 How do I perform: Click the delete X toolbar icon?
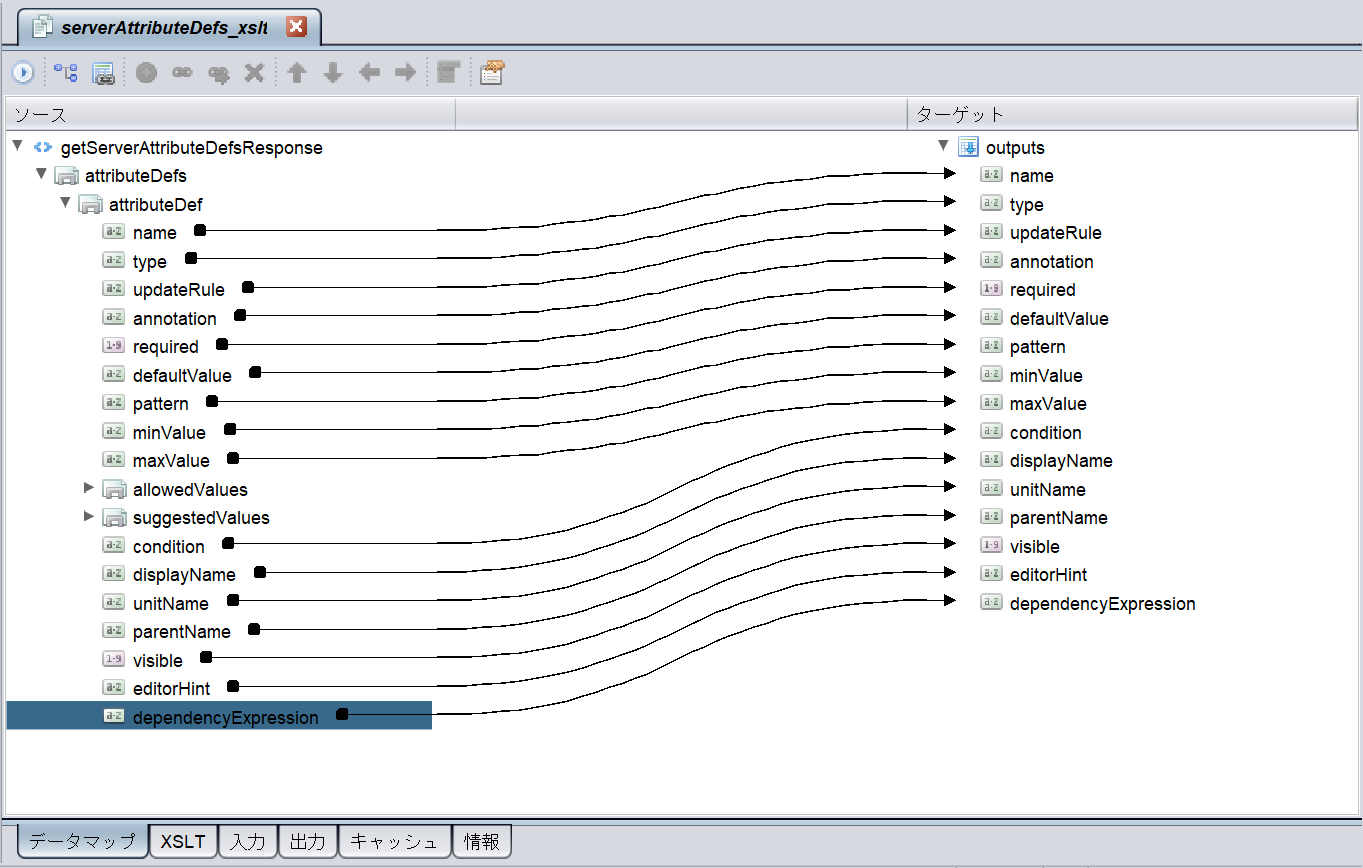[x=254, y=72]
